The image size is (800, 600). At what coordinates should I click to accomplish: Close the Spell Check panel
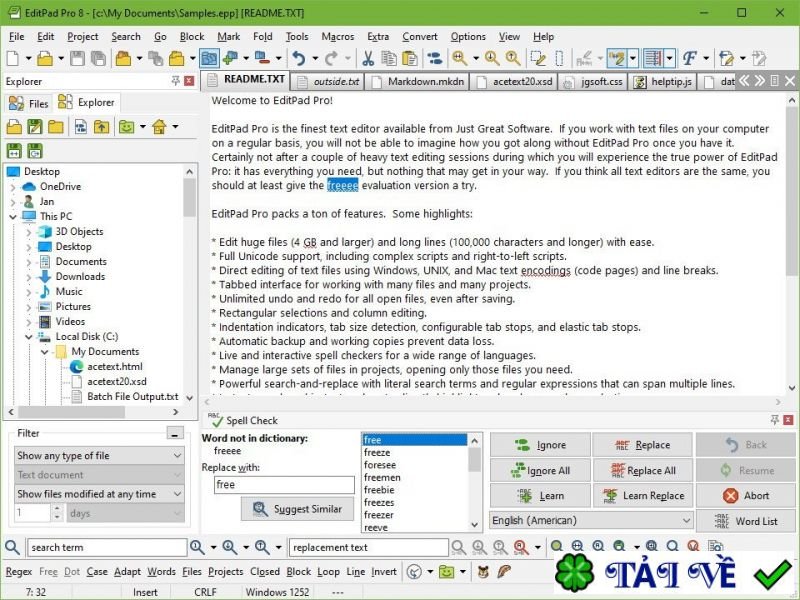(x=788, y=420)
